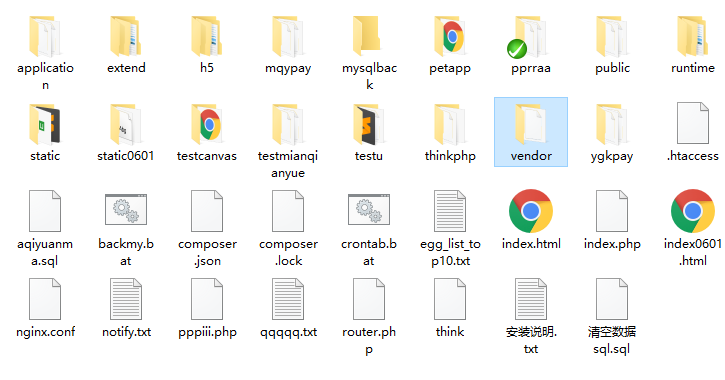Select the router.php file icon
The image size is (725, 380).
pyautogui.click(x=369, y=299)
